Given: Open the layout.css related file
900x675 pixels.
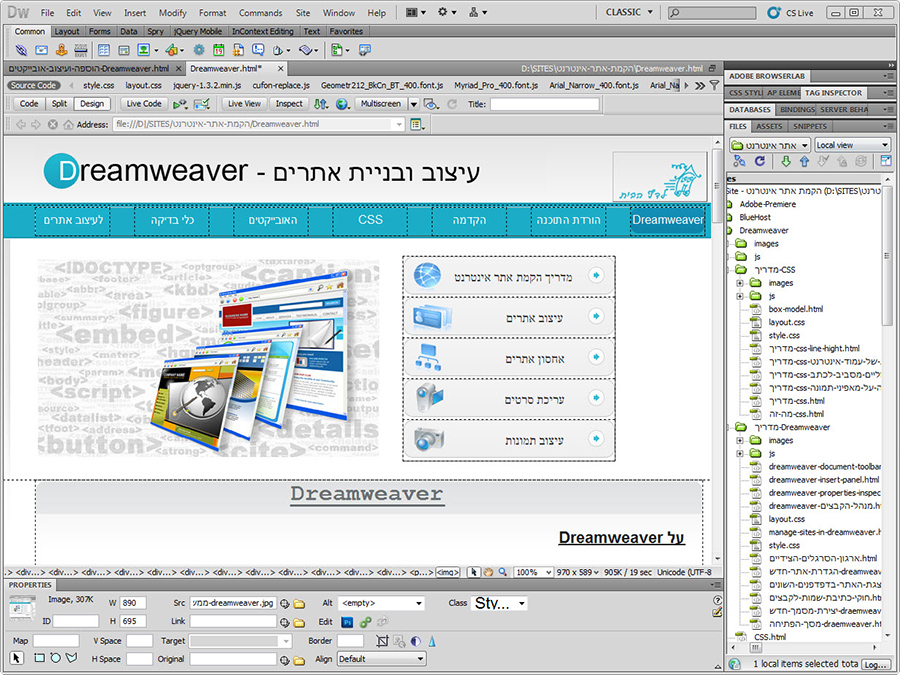Looking at the screenshot, I should (143, 86).
